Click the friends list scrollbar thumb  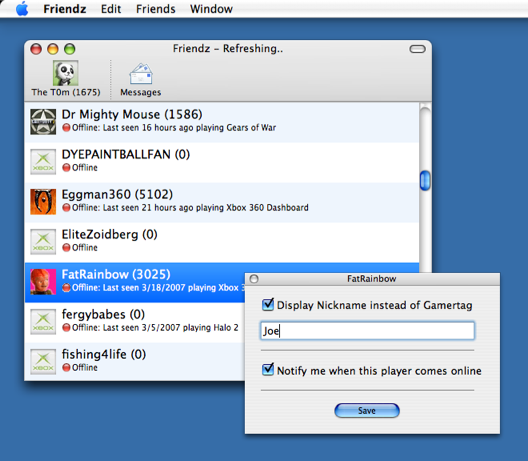point(425,180)
